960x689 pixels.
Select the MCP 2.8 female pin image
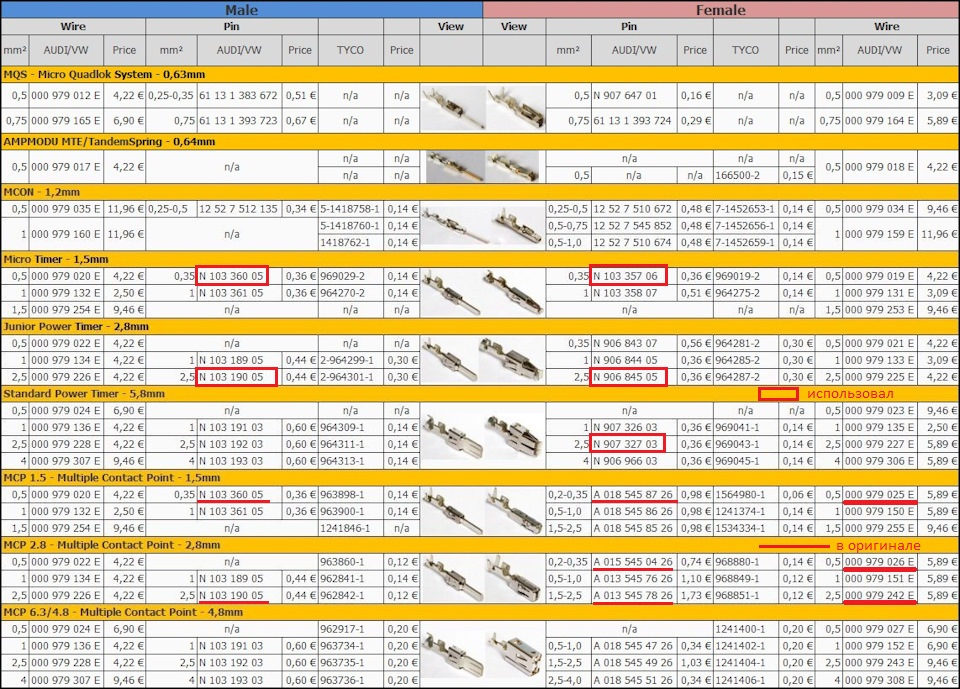514,578
